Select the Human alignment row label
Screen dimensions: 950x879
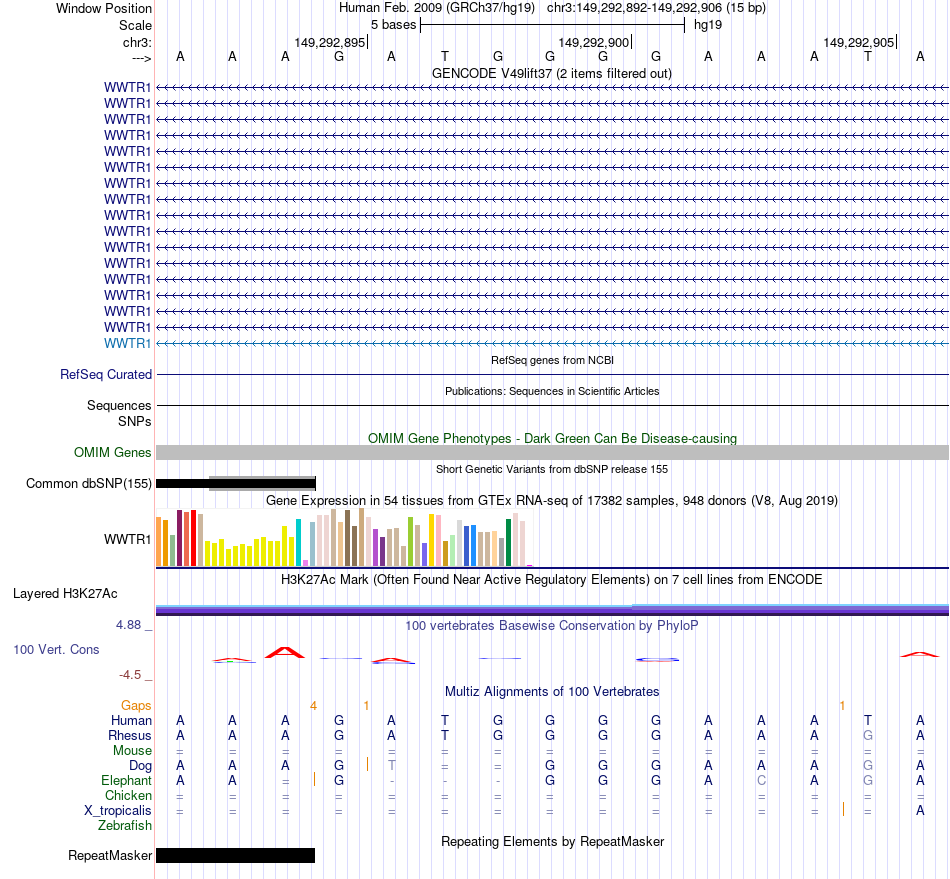point(131,720)
